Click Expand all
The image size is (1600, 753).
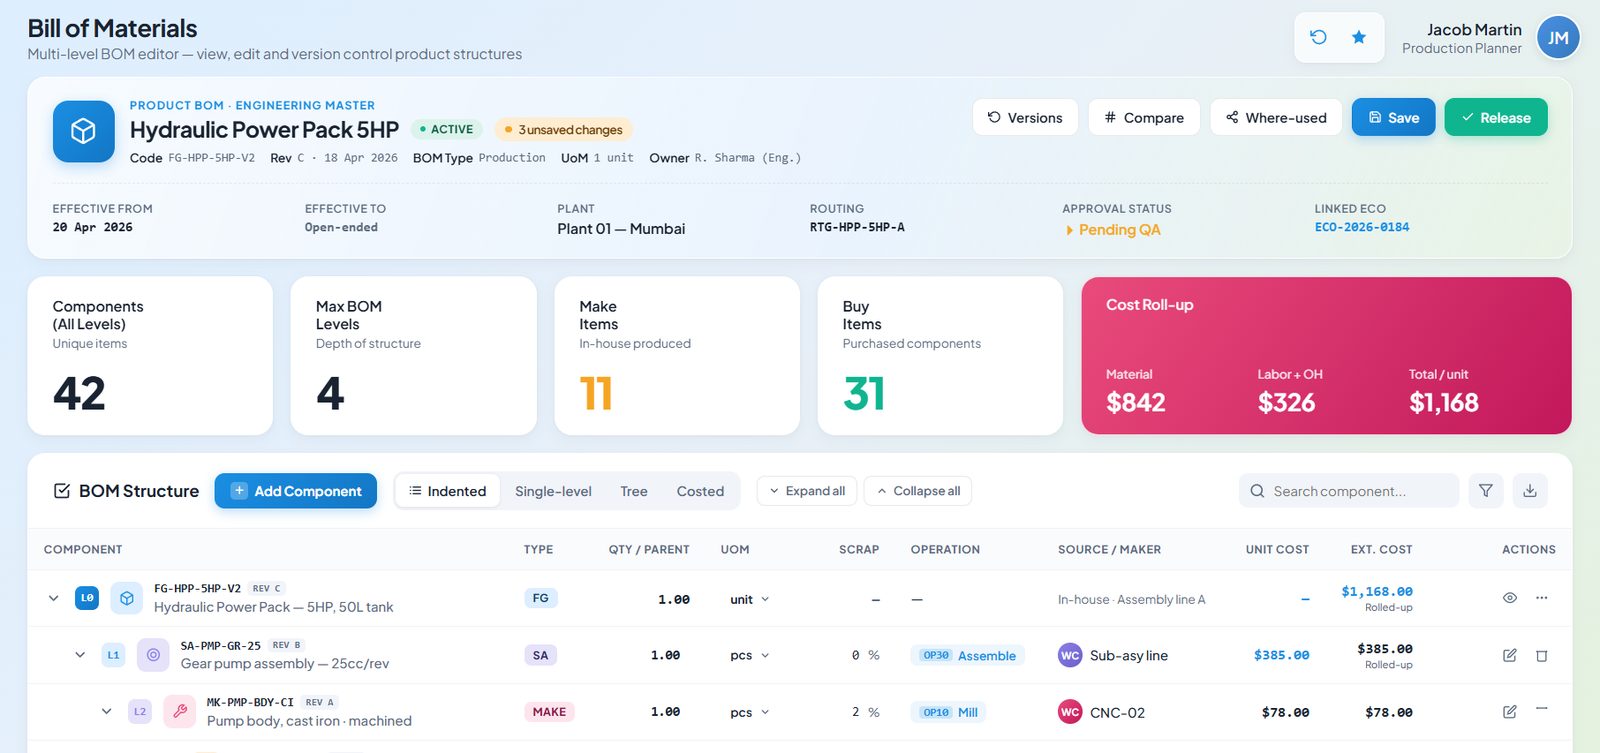pos(807,491)
